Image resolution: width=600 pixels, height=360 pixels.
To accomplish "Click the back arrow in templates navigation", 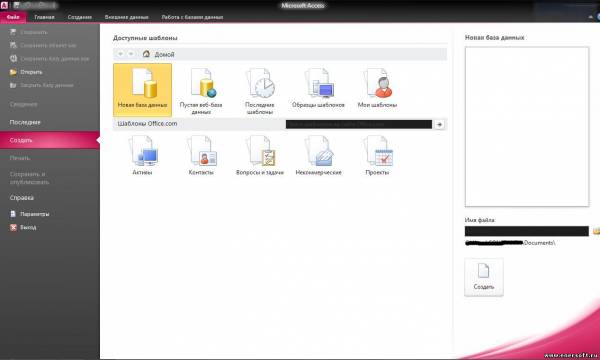I will point(121,54).
